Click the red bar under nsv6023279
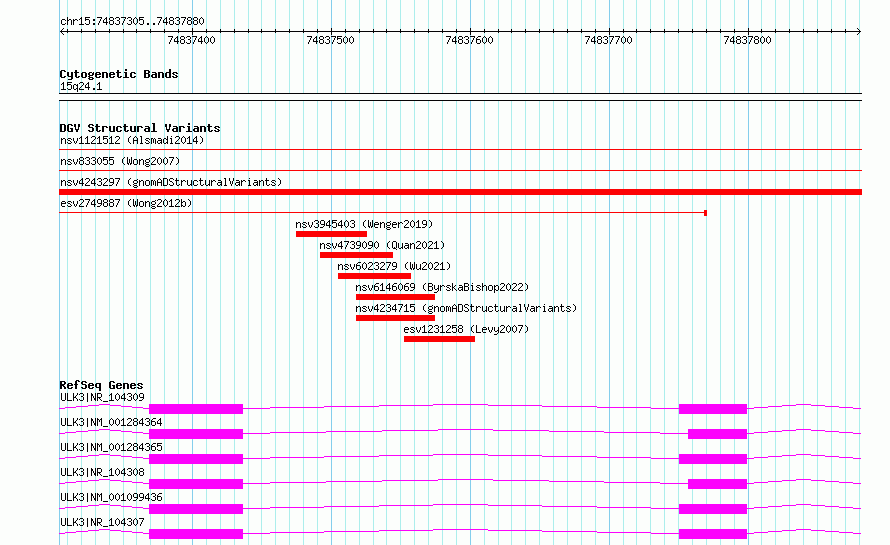Screen dimensions: 890x545 pos(375,276)
